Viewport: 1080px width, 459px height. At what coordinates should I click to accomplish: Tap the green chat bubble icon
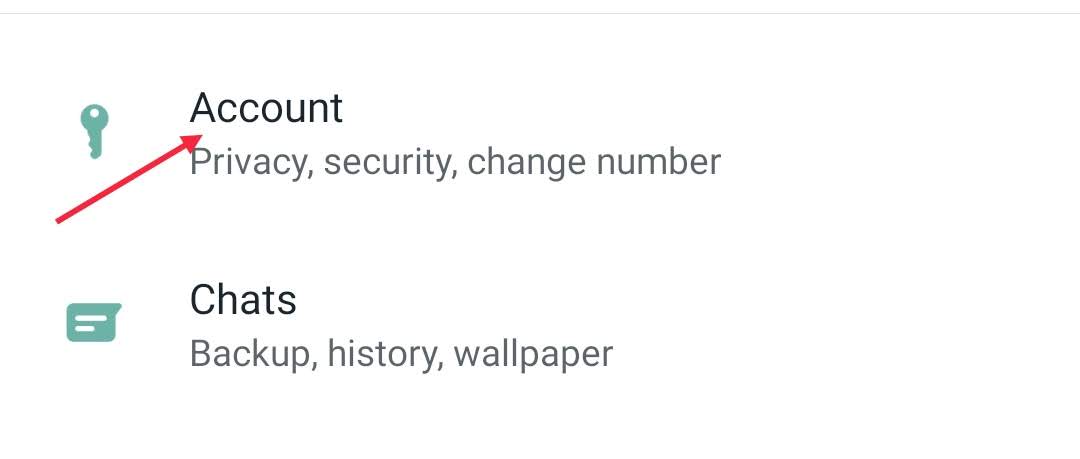point(94,322)
